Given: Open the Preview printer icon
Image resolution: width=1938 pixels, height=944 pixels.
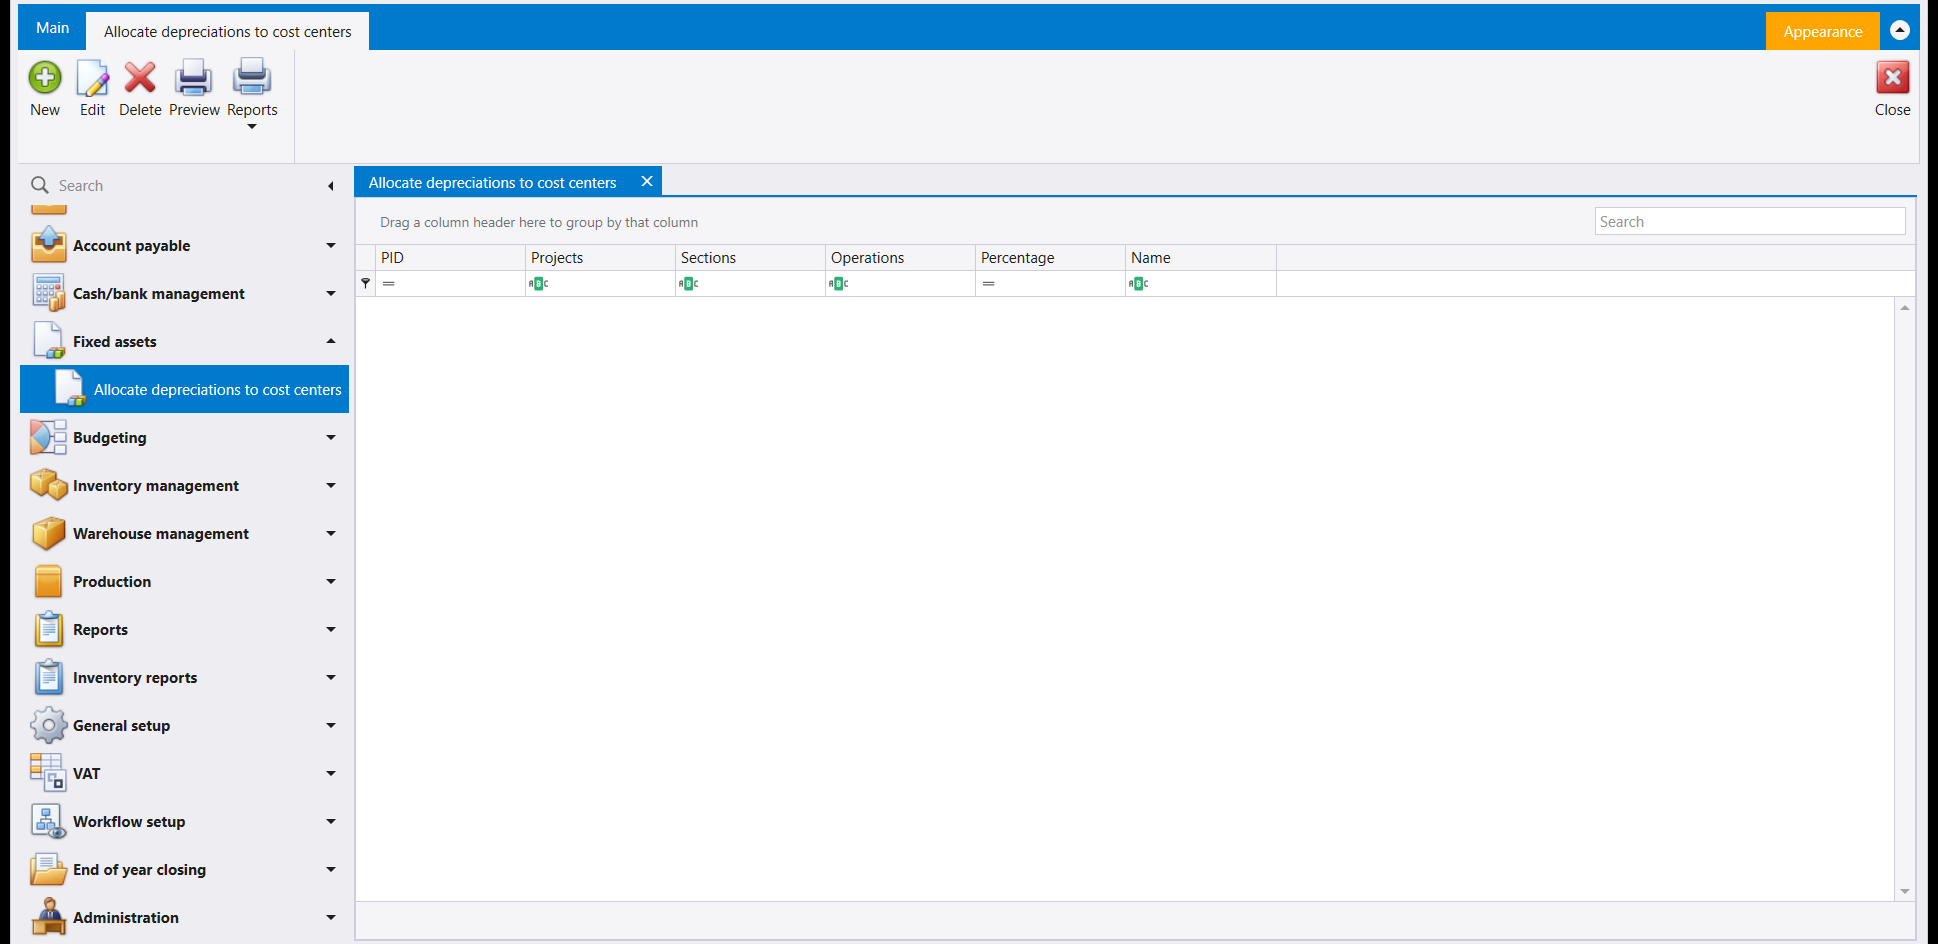Looking at the screenshot, I should point(193,78).
